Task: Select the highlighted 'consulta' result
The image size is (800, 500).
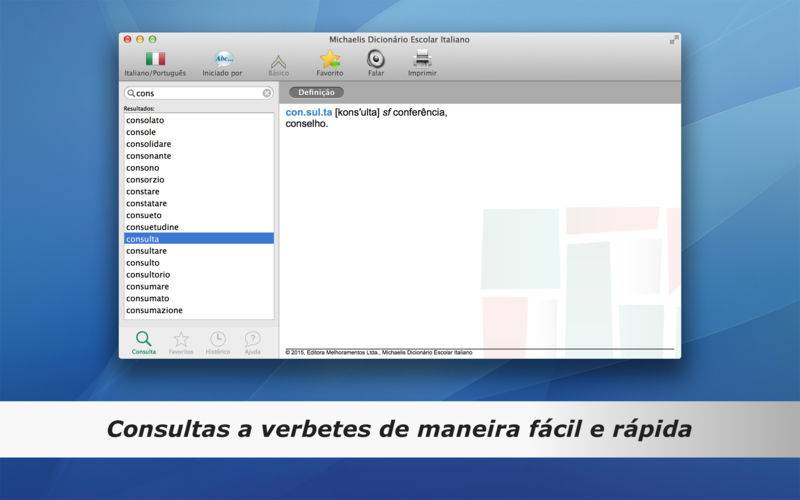Action: 199,239
